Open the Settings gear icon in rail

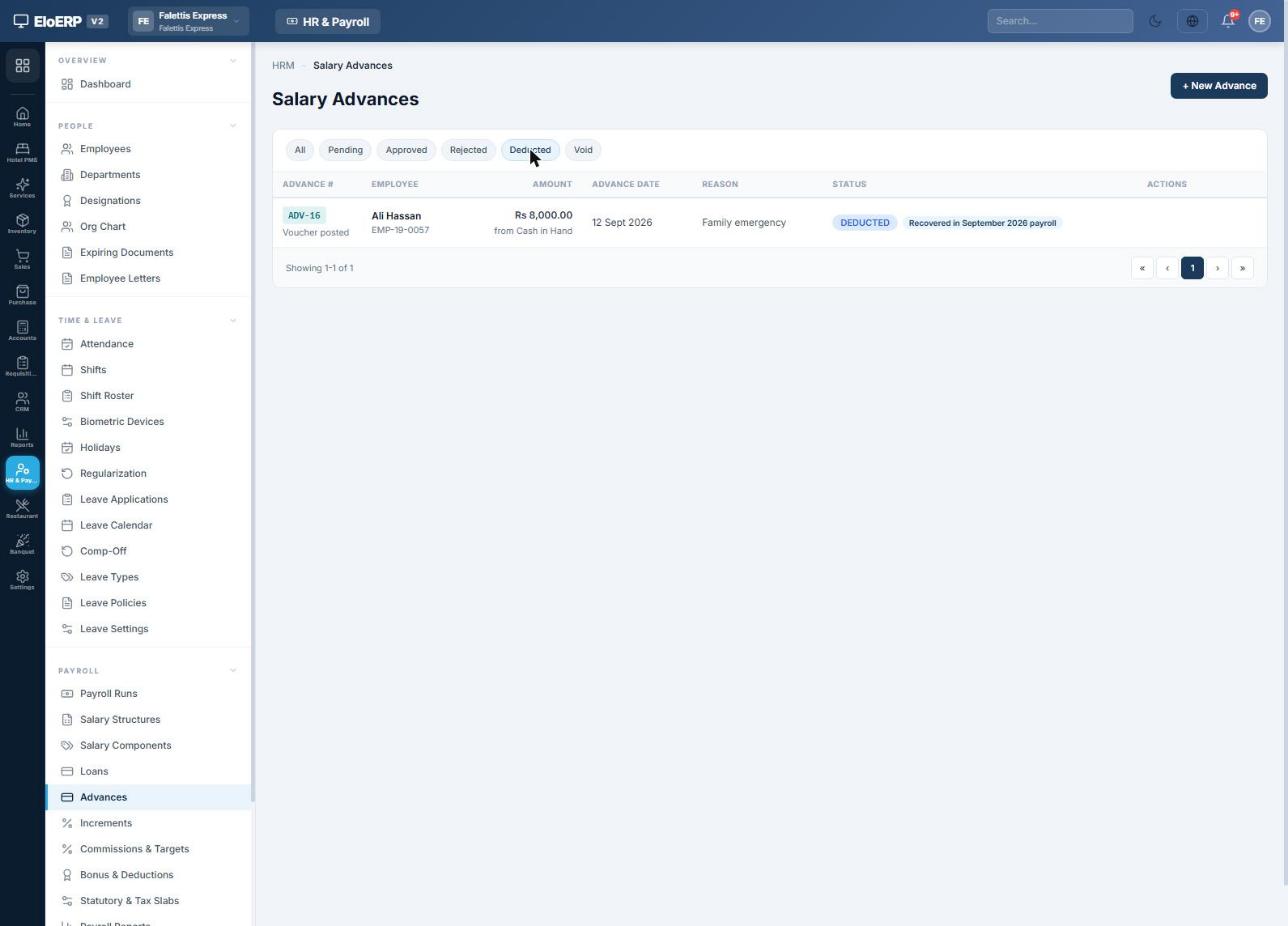22,580
